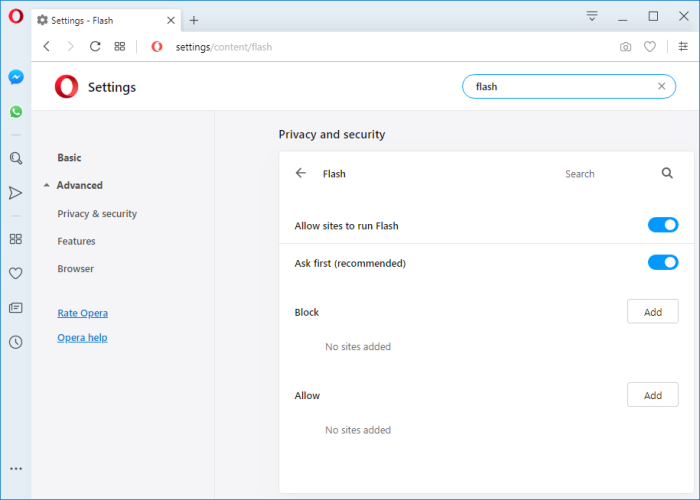Add page to bookmarks with heart icon
The height and width of the screenshot is (500, 700).
[650, 46]
